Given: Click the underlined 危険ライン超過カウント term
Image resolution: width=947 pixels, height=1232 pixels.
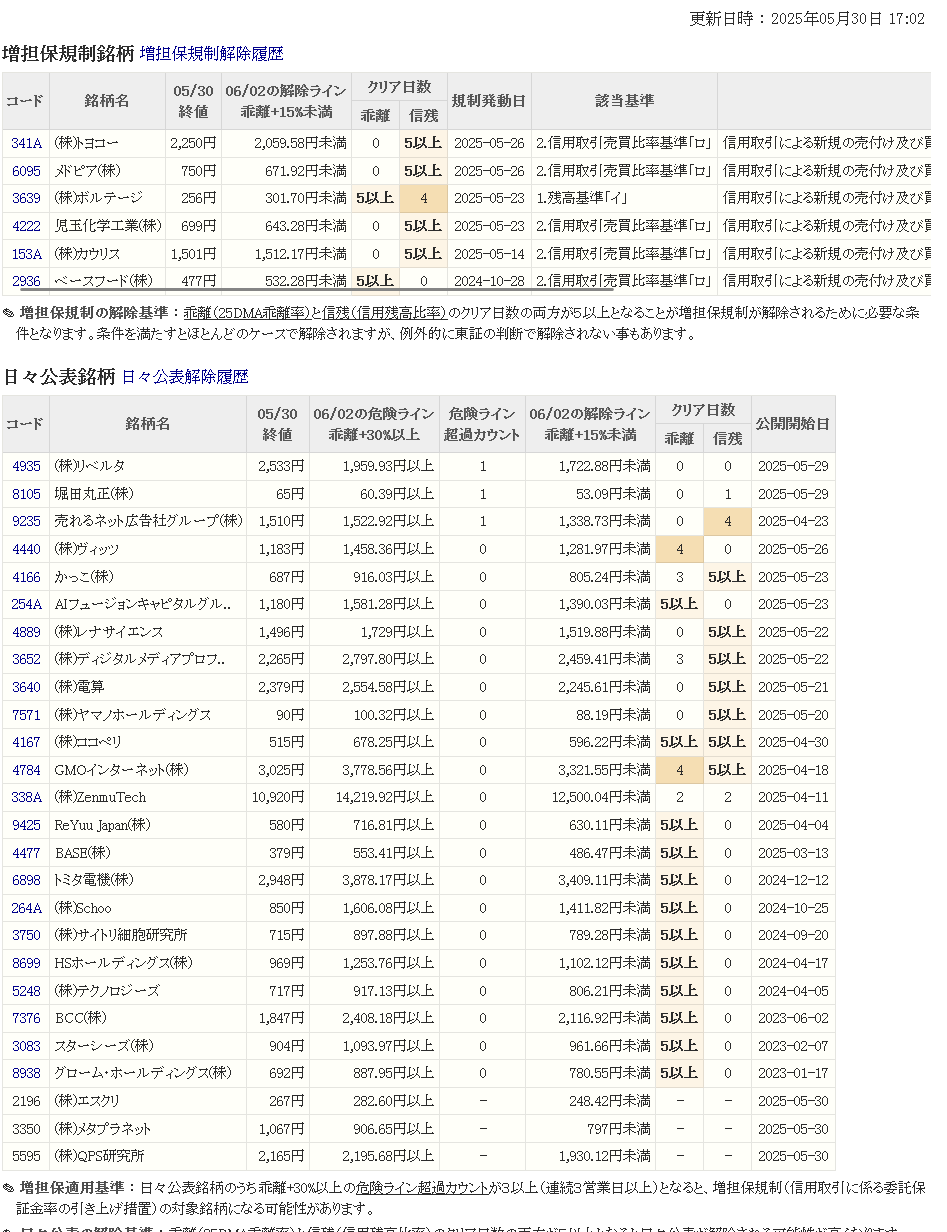Looking at the screenshot, I should (x=421, y=1188).
